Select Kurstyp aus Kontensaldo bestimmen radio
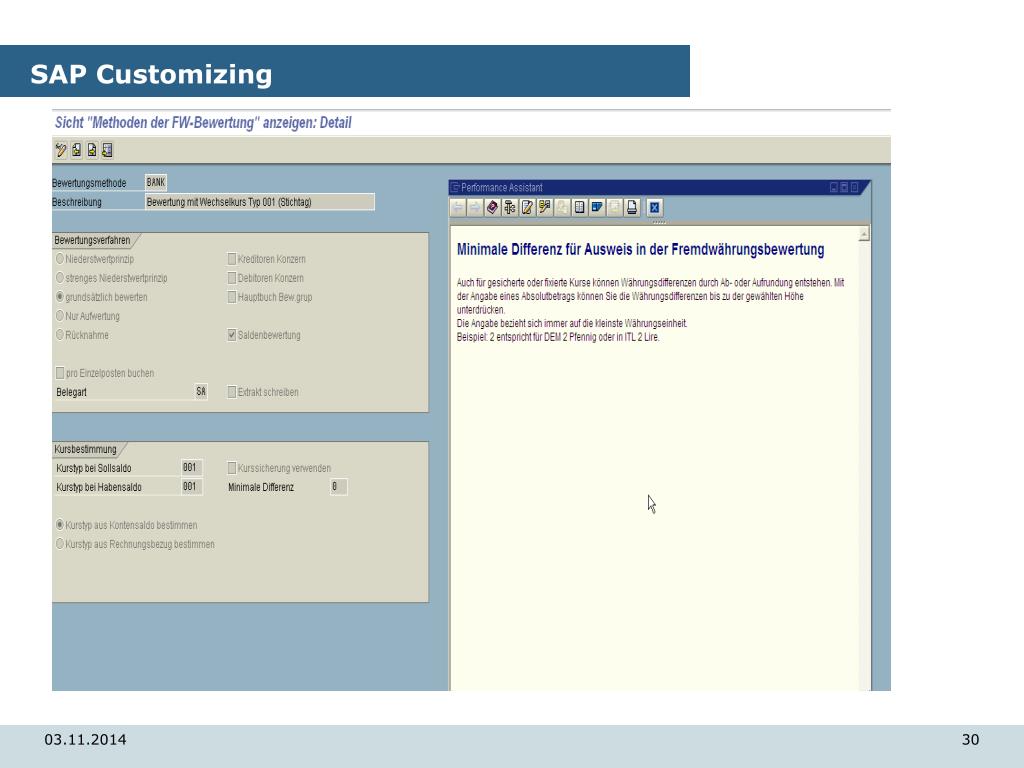Viewport: 1024px width, 768px height. click(x=60, y=524)
